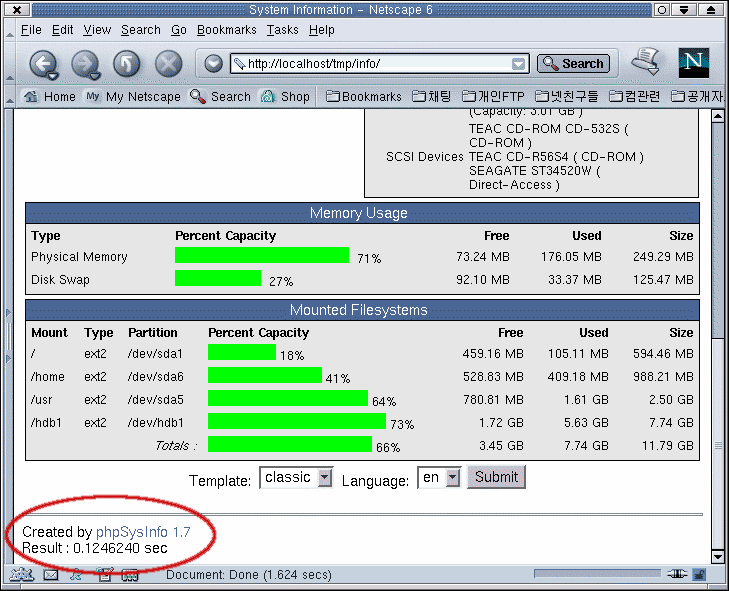Open the Bookmarks menu in menu bar

point(226,30)
